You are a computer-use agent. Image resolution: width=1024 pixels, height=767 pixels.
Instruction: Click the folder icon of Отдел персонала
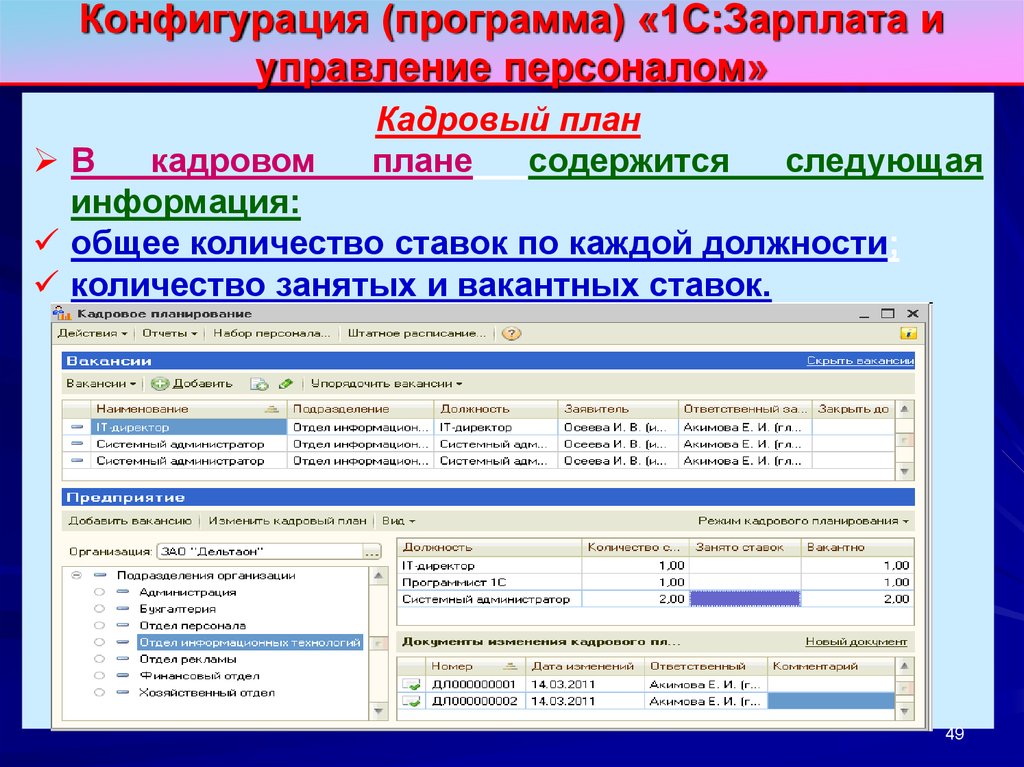(123, 625)
